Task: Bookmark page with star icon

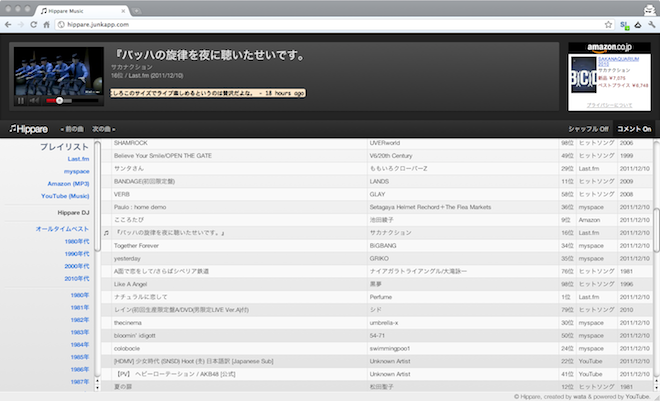Action: point(608,25)
